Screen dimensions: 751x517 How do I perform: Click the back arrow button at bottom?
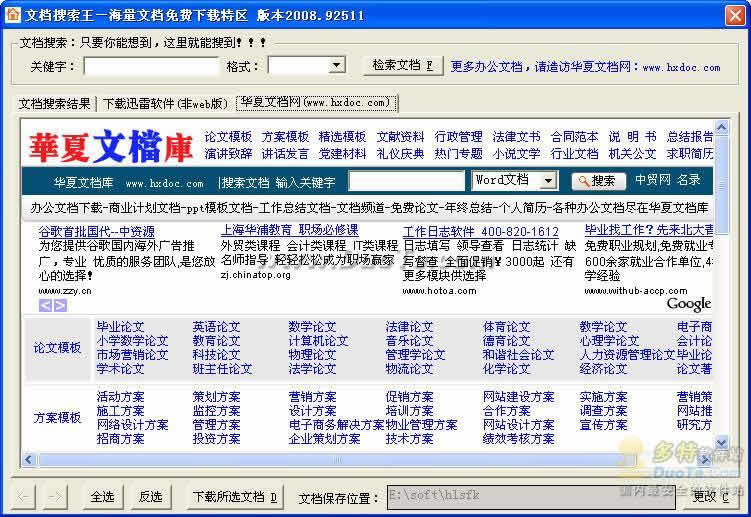(x=23, y=497)
